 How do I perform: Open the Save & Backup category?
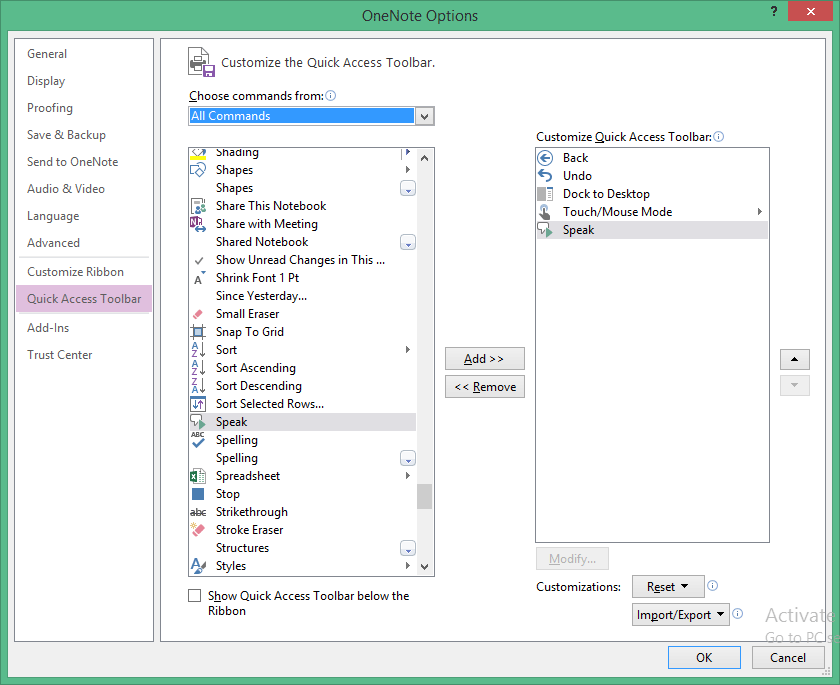click(x=66, y=135)
